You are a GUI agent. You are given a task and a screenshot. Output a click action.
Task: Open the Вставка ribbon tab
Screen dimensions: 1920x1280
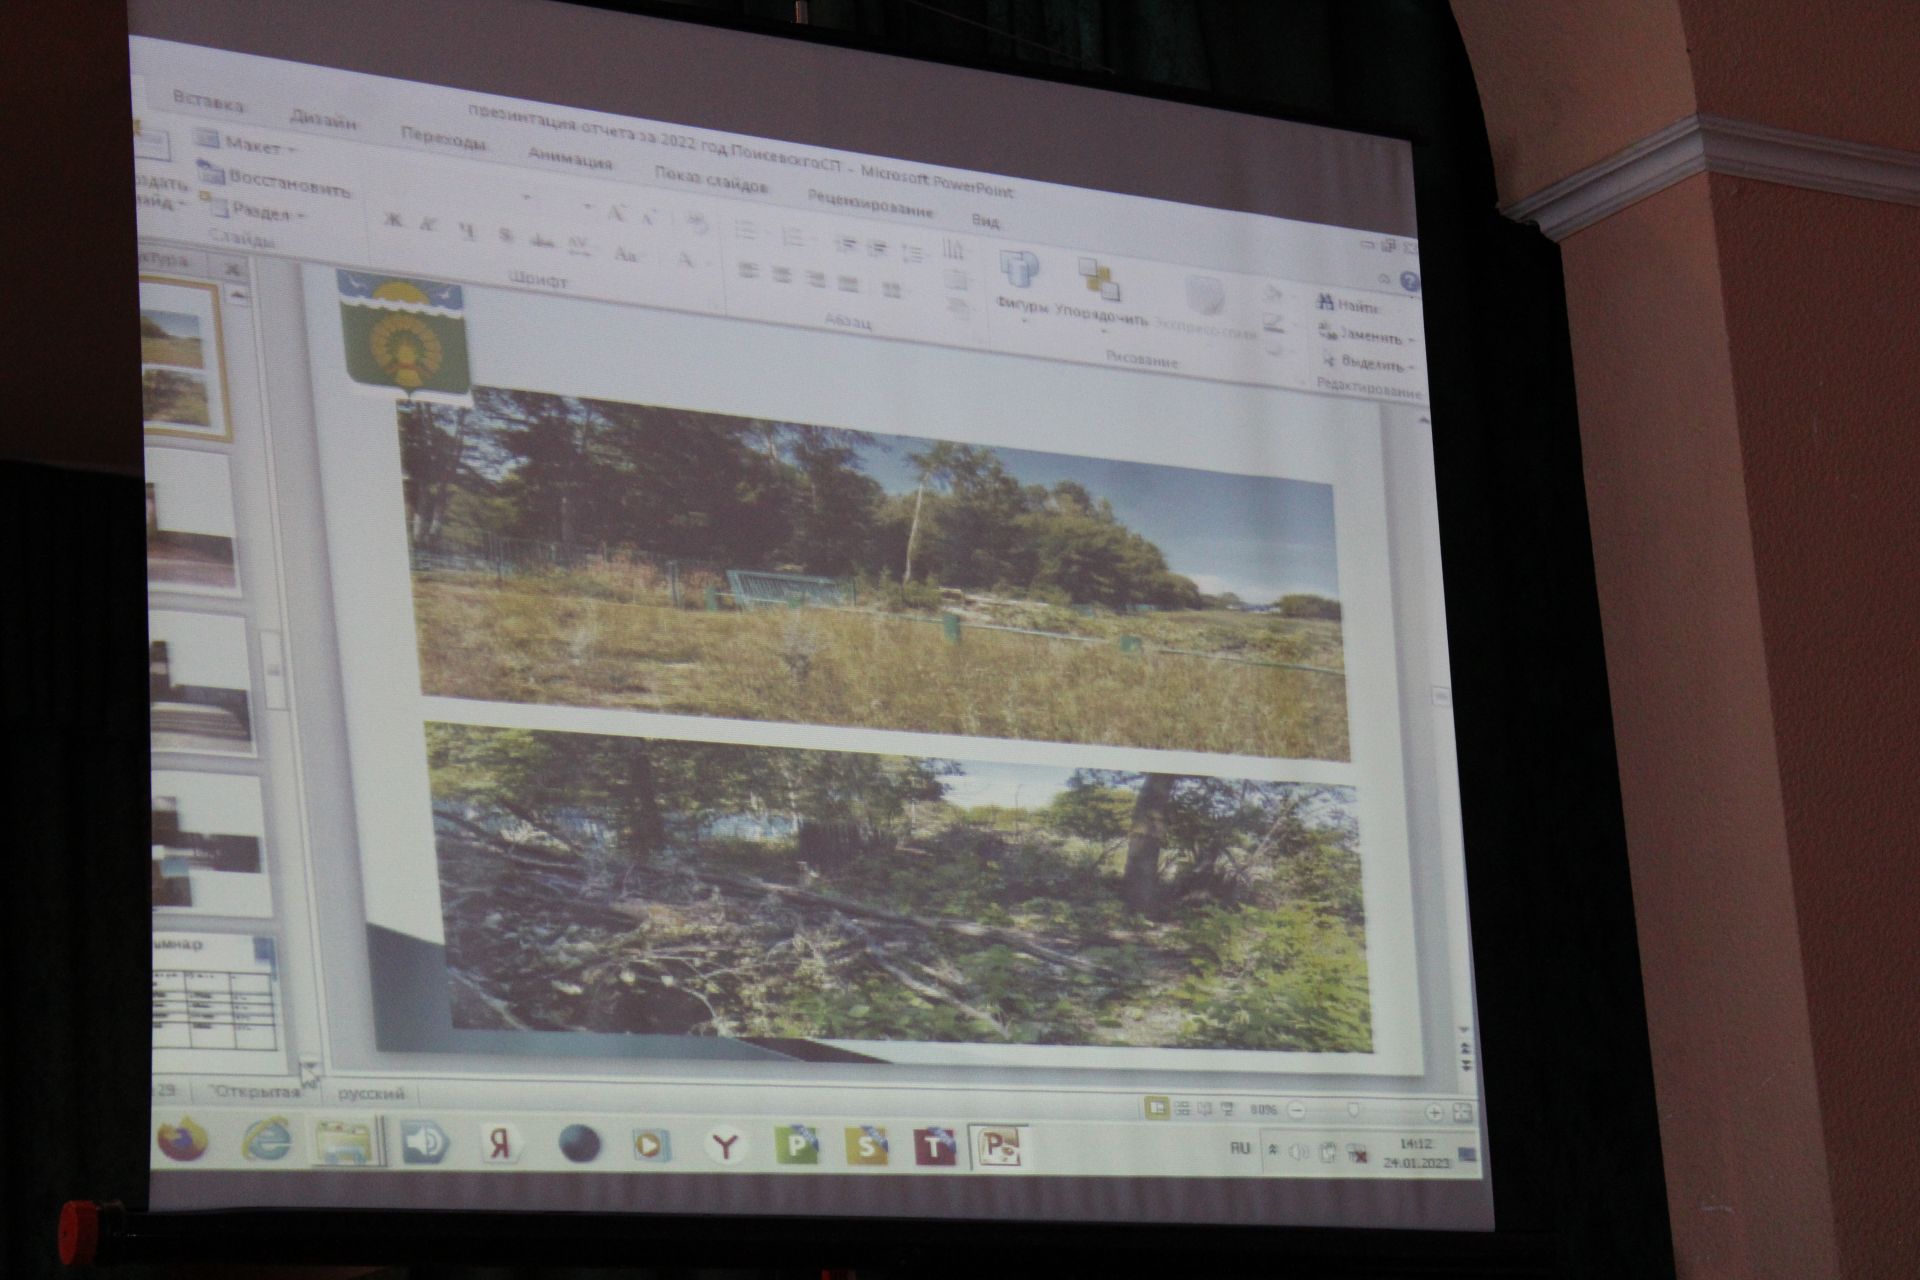point(208,102)
